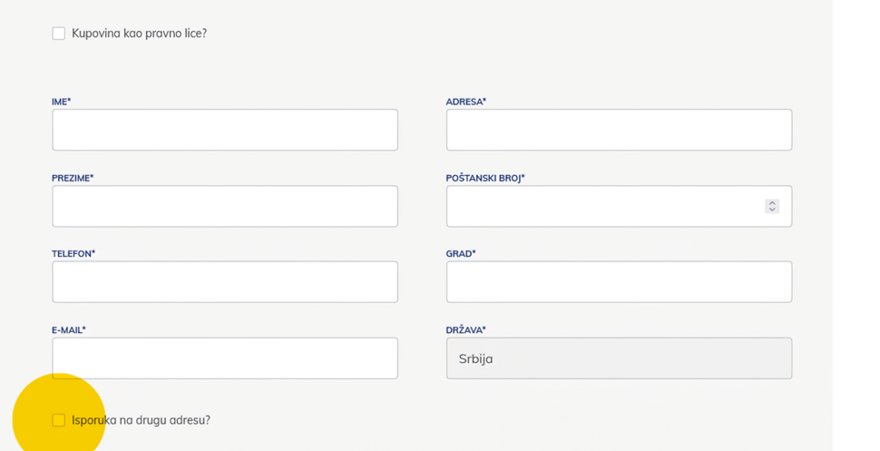Click into the TELEFON field

tap(225, 282)
